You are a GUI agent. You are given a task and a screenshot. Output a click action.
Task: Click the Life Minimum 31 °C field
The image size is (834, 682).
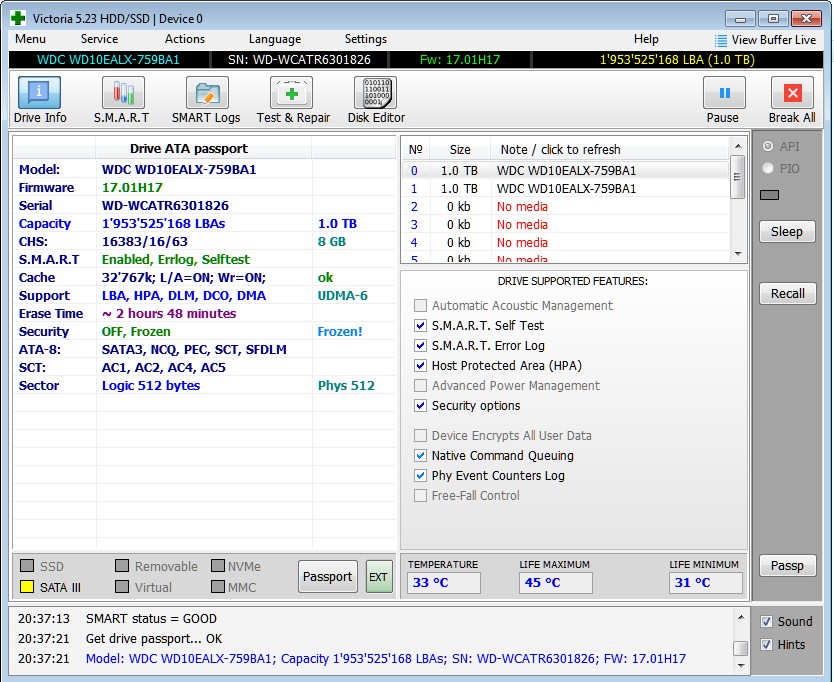pyautogui.click(x=705, y=583)
